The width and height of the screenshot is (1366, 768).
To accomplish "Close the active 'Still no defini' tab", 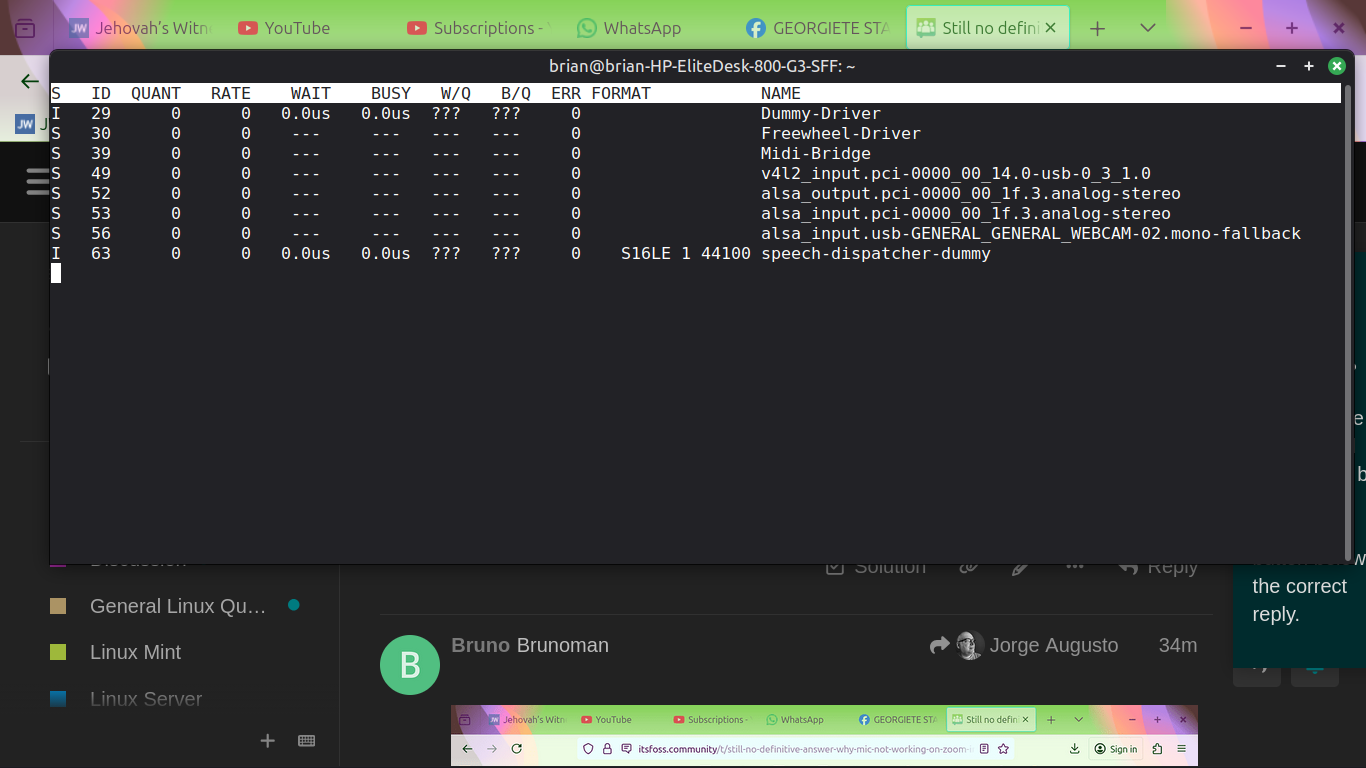I will [1050, 29].
